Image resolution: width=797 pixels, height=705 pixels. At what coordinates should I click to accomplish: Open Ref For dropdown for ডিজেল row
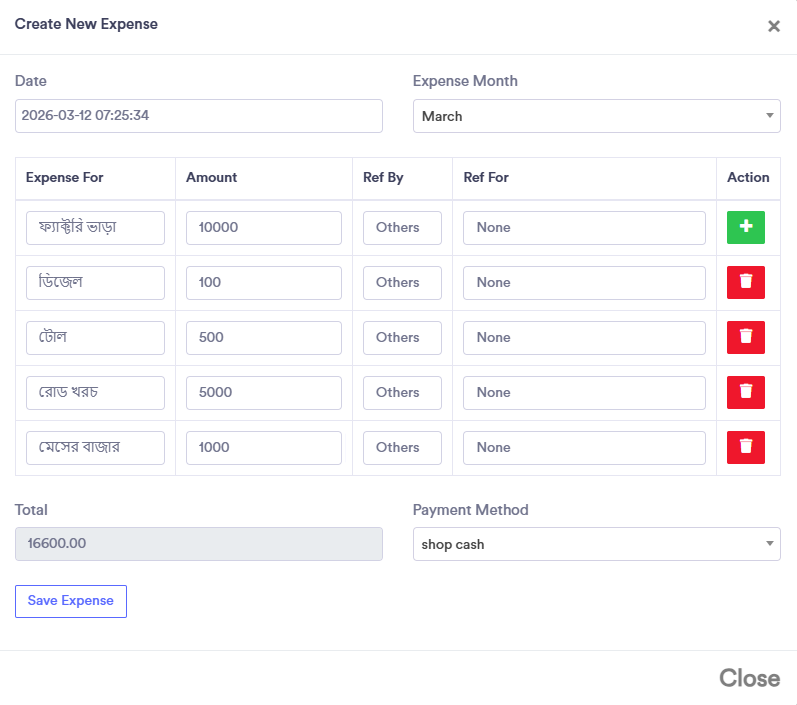[584, 282]
